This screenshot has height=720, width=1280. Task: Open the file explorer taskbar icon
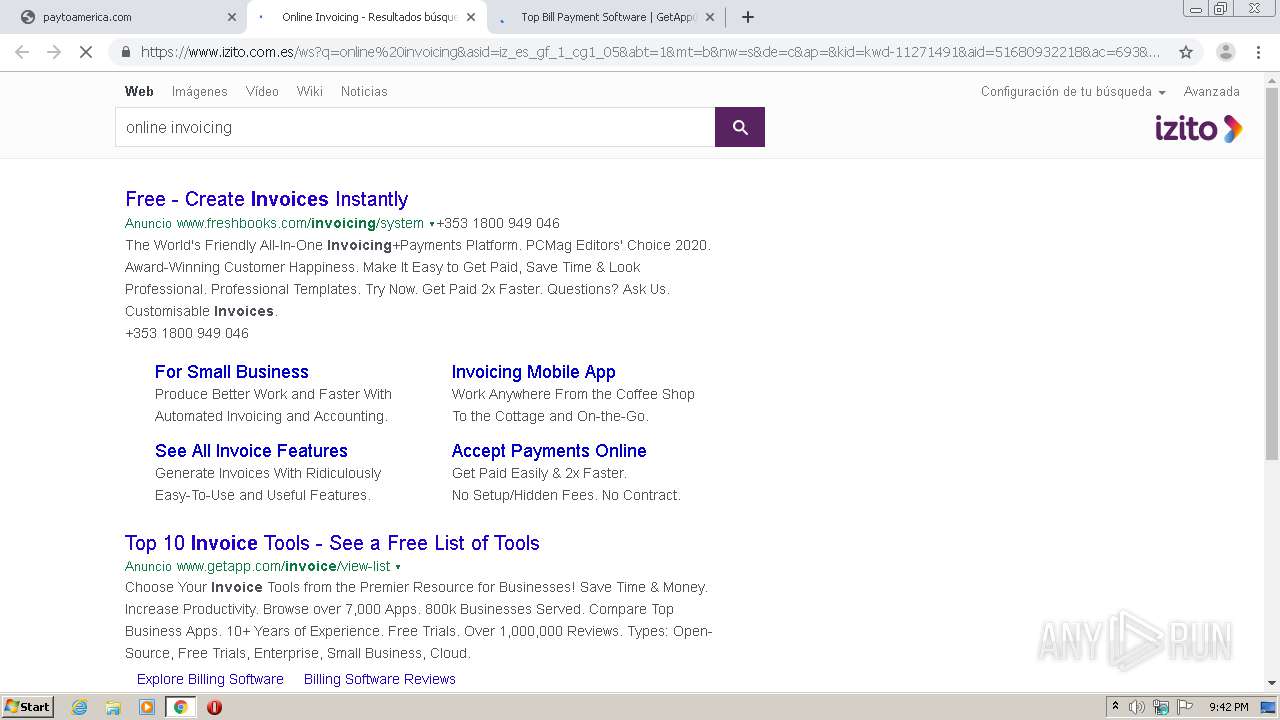[113, 707]
